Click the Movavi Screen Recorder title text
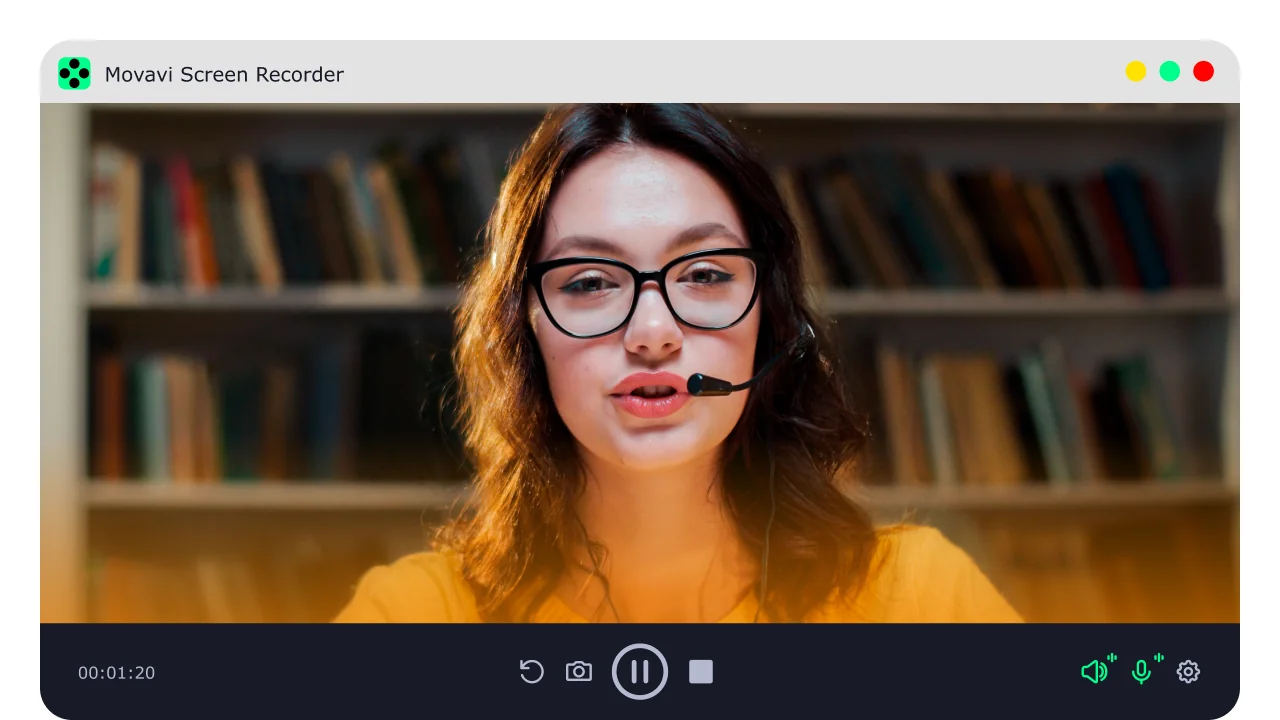1280x720 pixels. click(224, 74)
